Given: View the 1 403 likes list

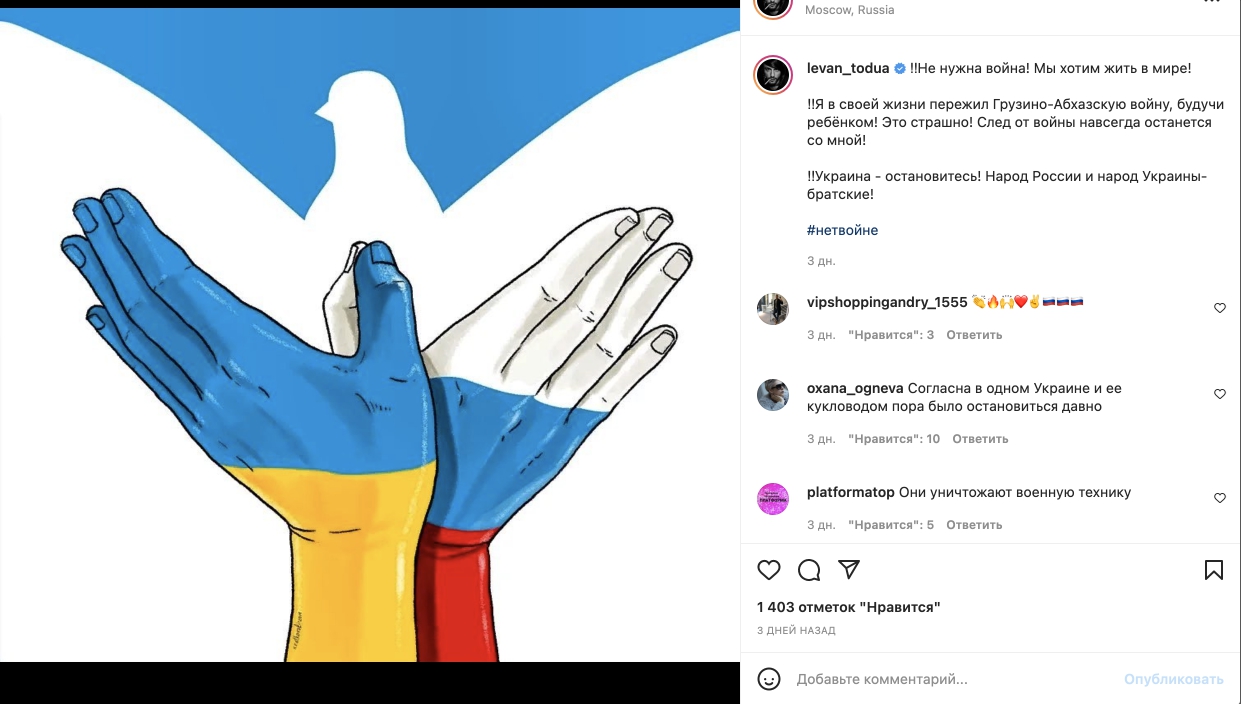Looking at the screenshot, I should 849,607.
